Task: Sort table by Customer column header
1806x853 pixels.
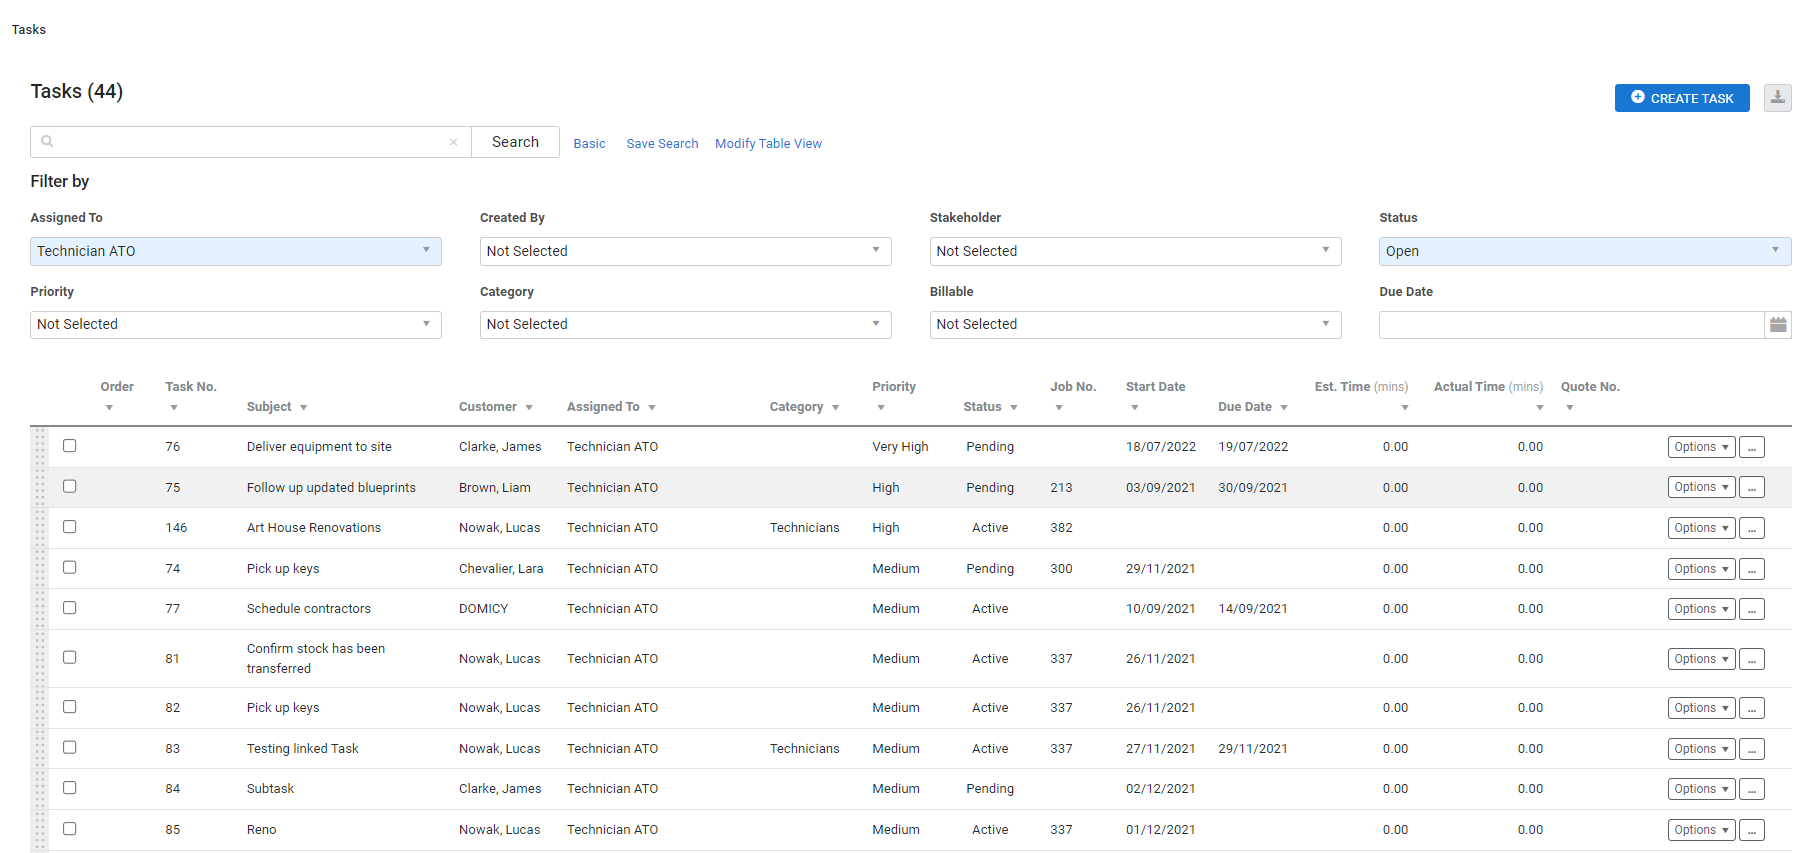Action: click(x=495, y=407)
